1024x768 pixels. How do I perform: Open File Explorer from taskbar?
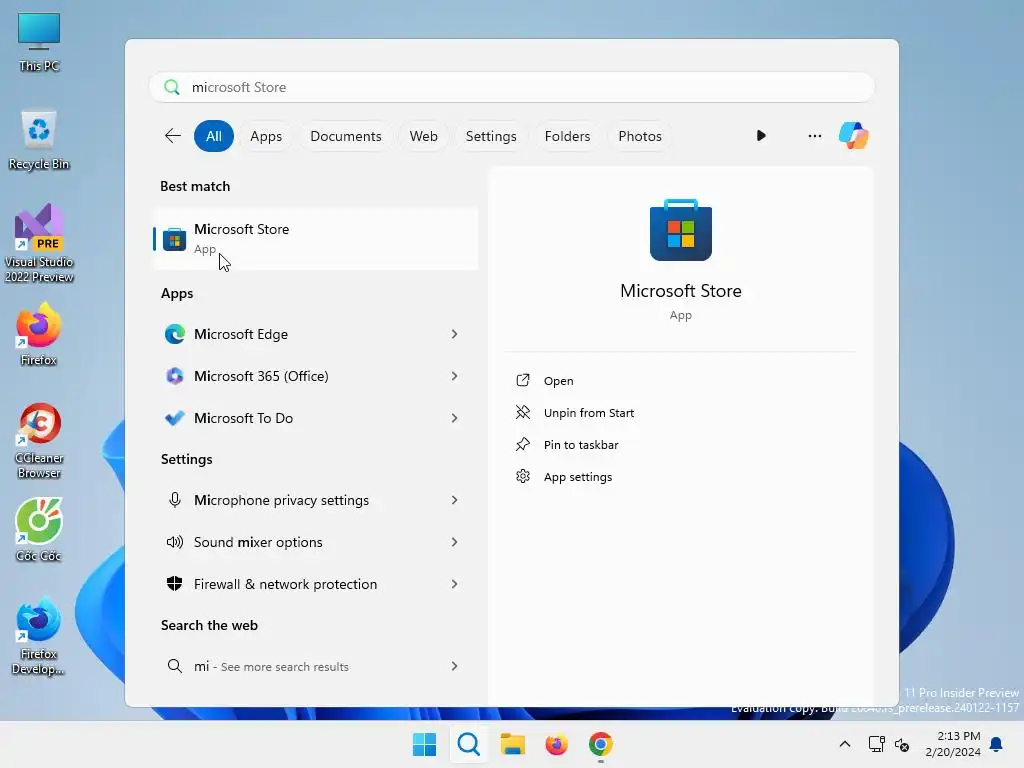(513, 744)
